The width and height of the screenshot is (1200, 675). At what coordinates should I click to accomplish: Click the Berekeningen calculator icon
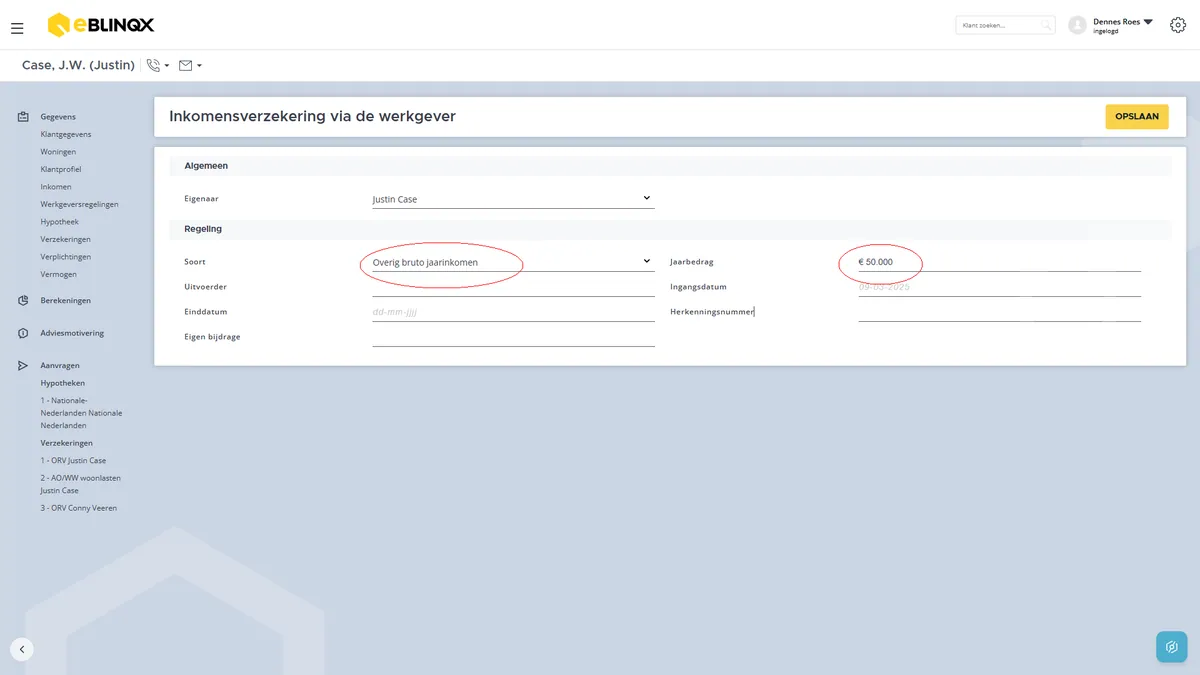tap(23, 300)
